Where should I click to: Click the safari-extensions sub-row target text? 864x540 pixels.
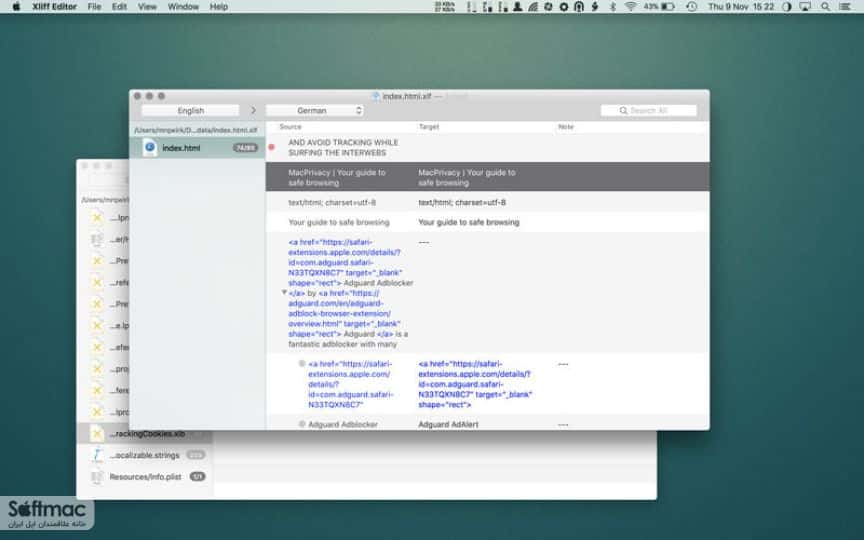coord(475,384)
